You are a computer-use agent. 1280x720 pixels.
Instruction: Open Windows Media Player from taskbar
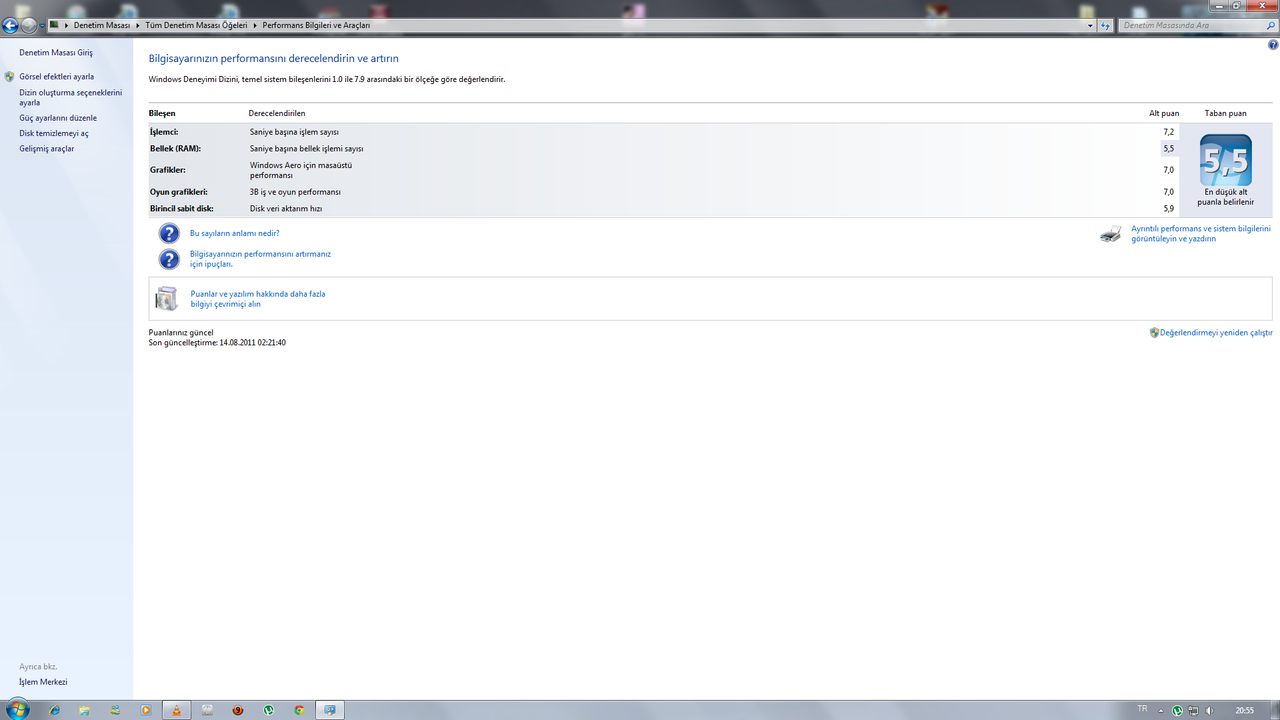coord(146,710)
